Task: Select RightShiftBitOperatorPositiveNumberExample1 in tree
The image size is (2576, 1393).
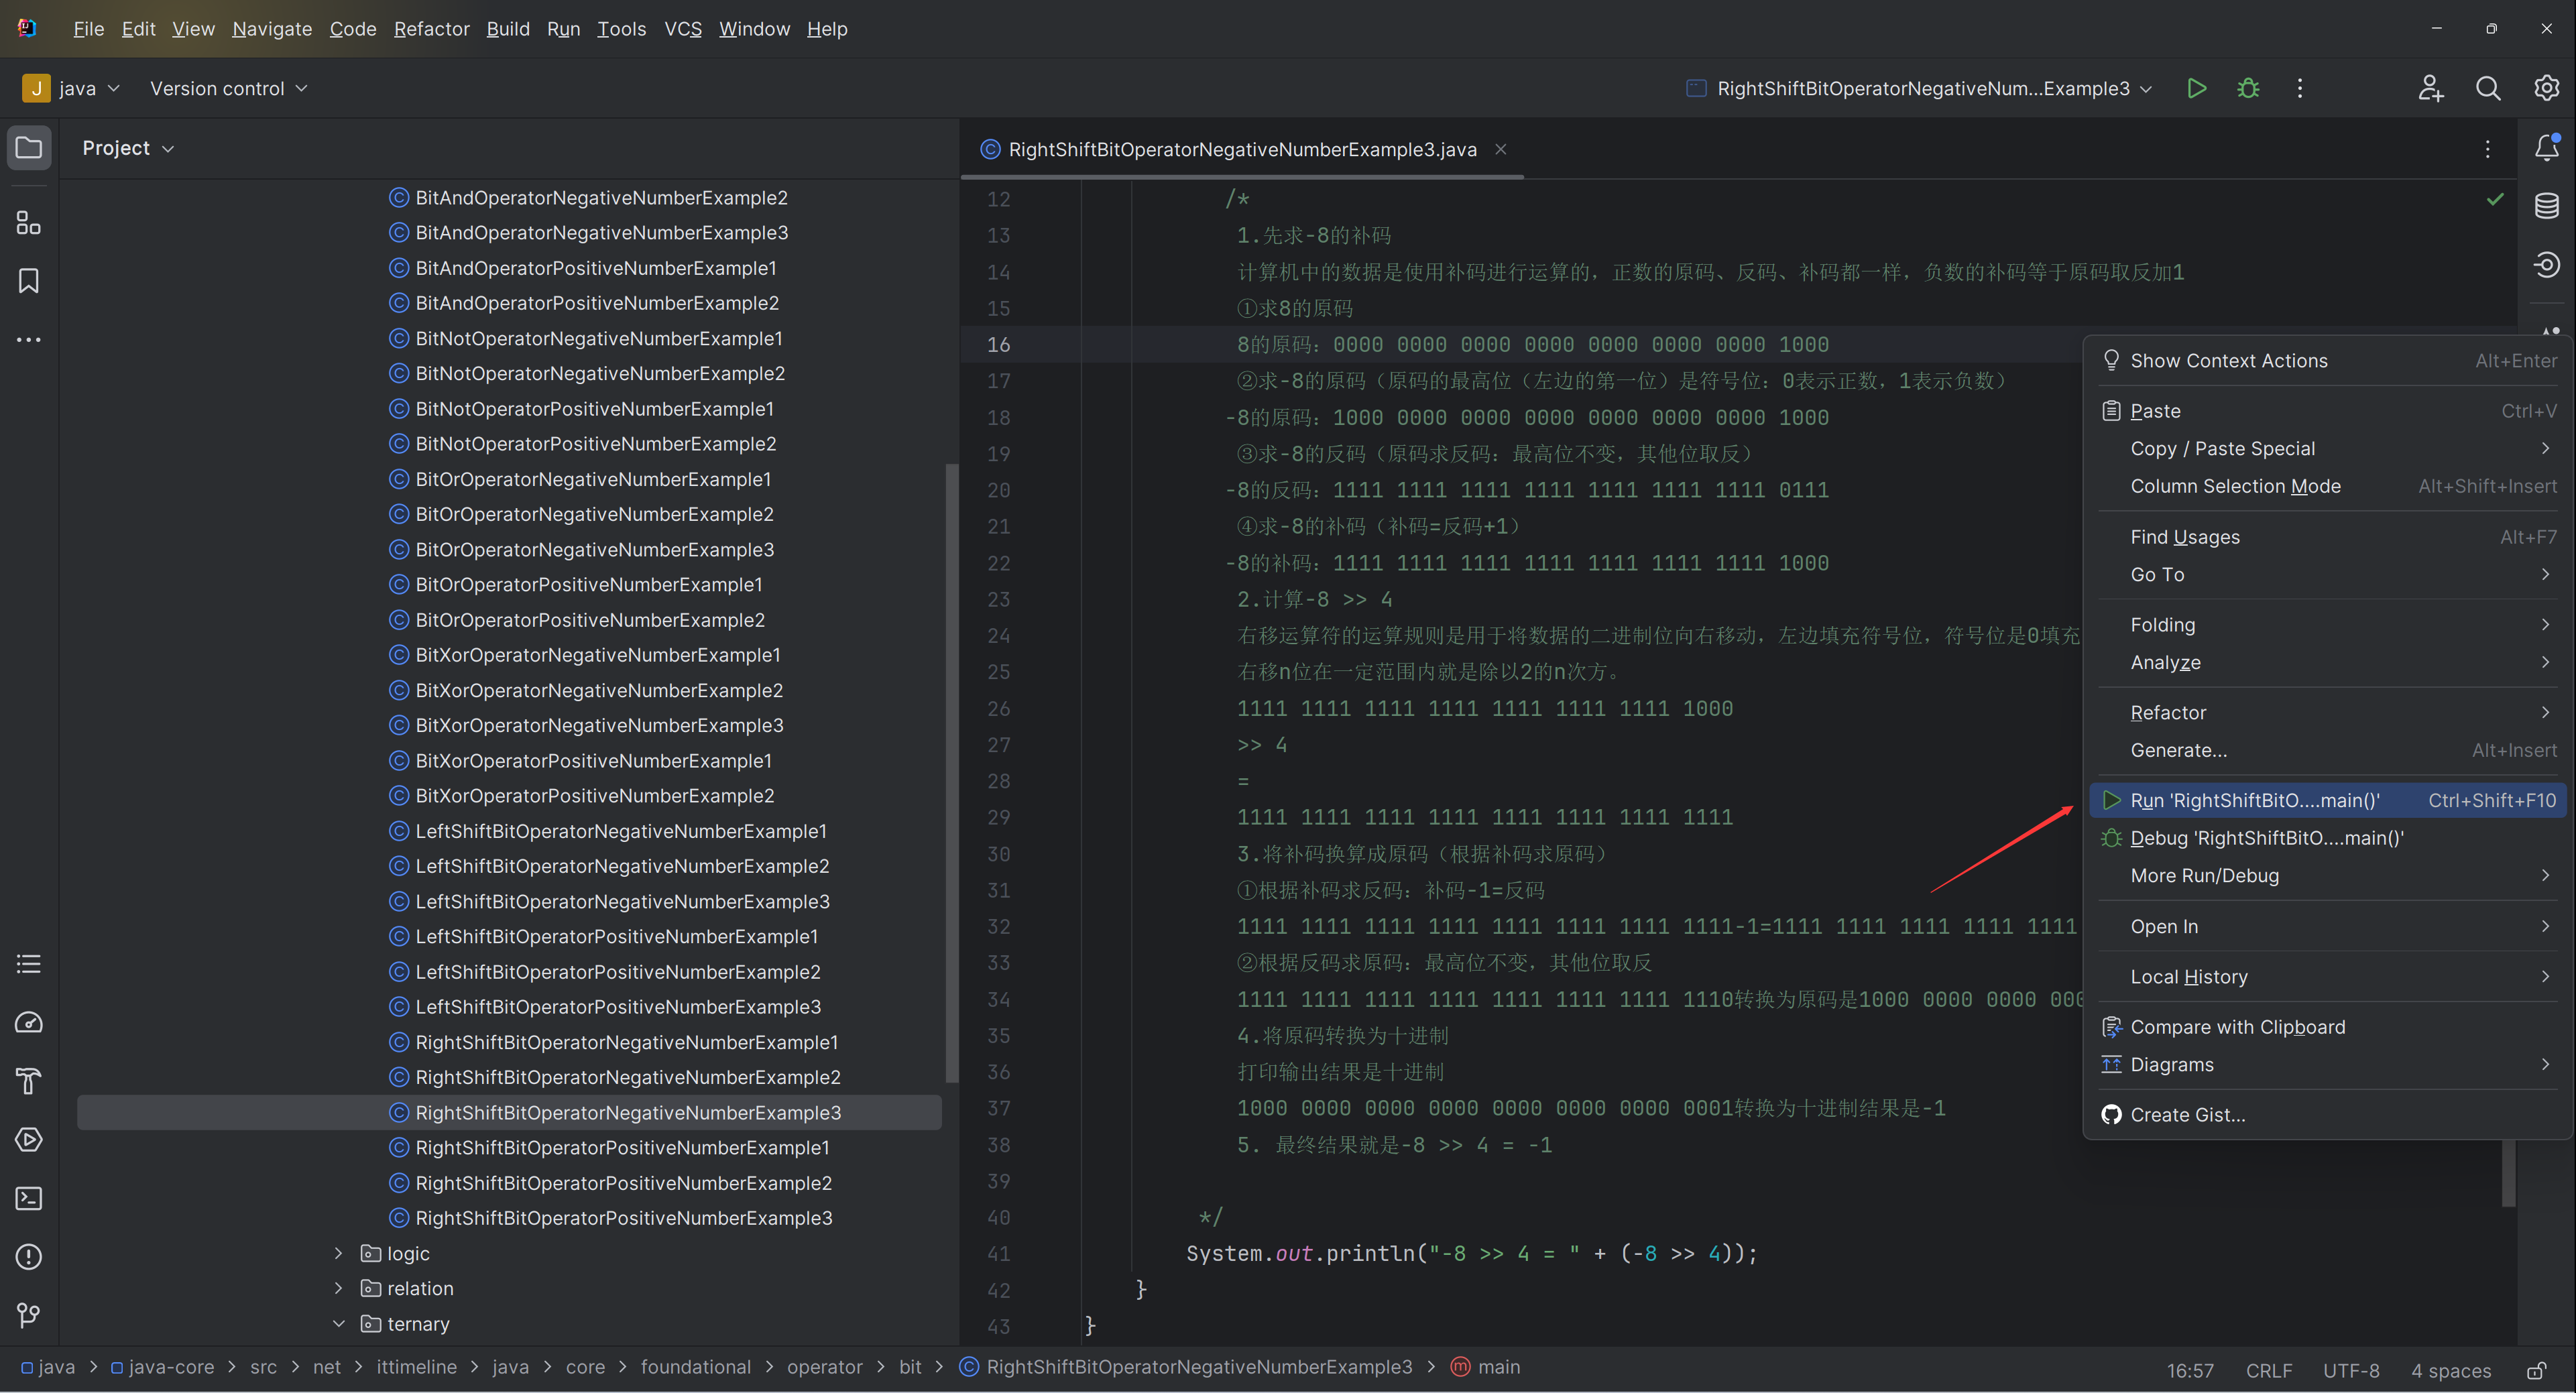Action: 609,1147
